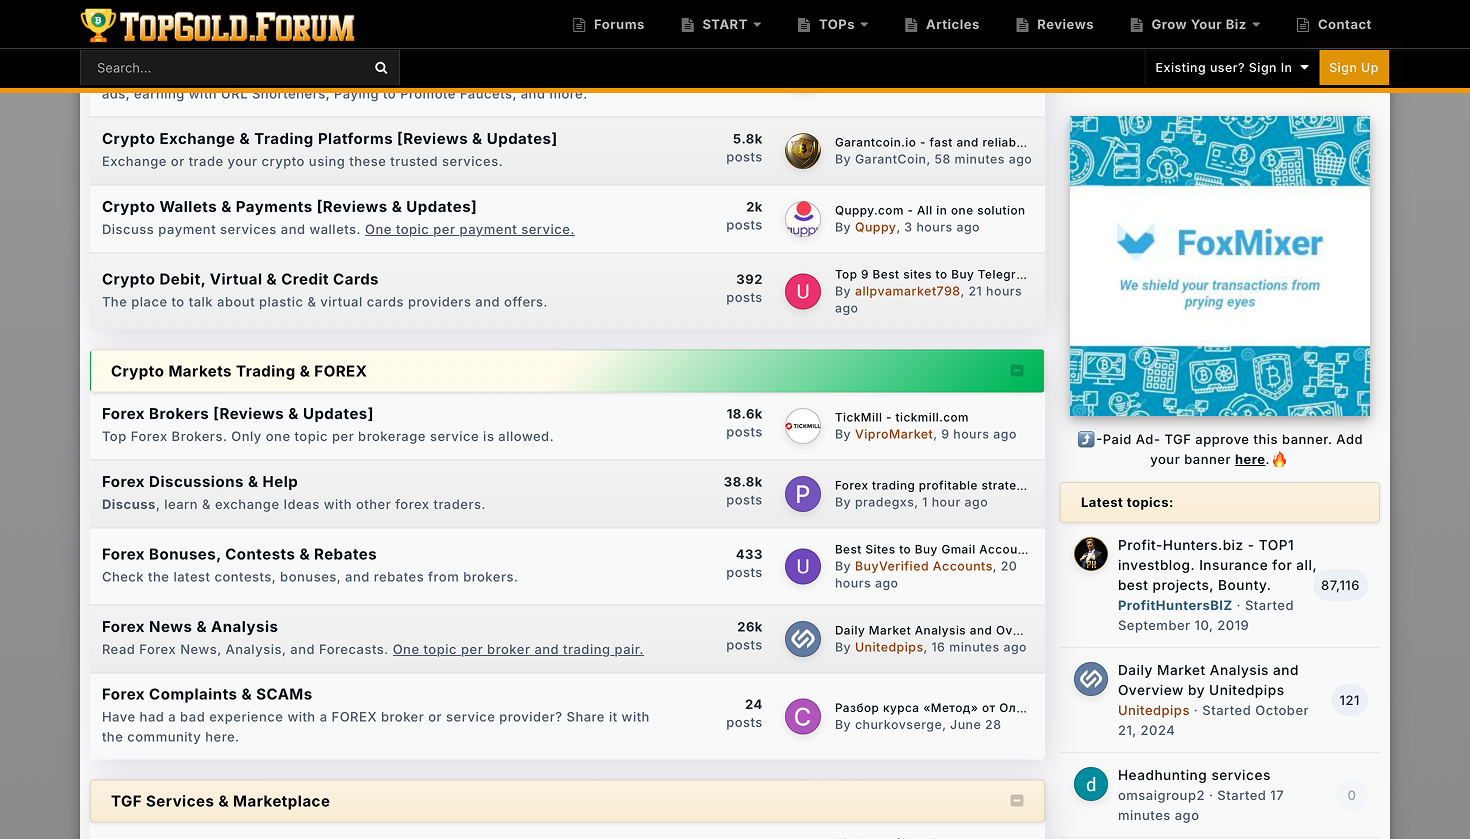
Task: Collapse TGF Services & Marketplace category
Action: pos(1017,801)
